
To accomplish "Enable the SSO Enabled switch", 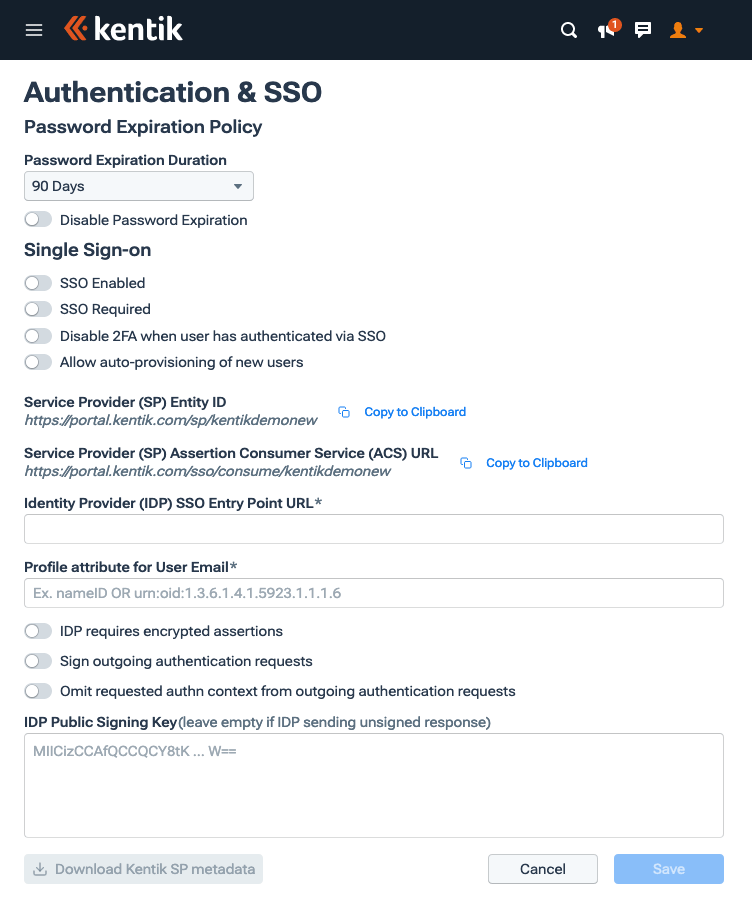I will (37, 283).
